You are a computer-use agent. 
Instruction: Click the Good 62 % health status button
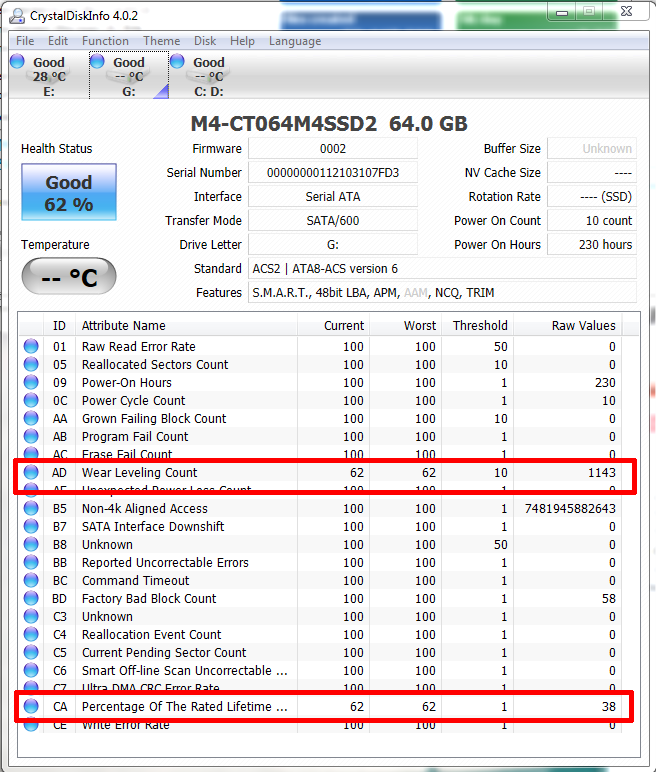click(69, 192)
